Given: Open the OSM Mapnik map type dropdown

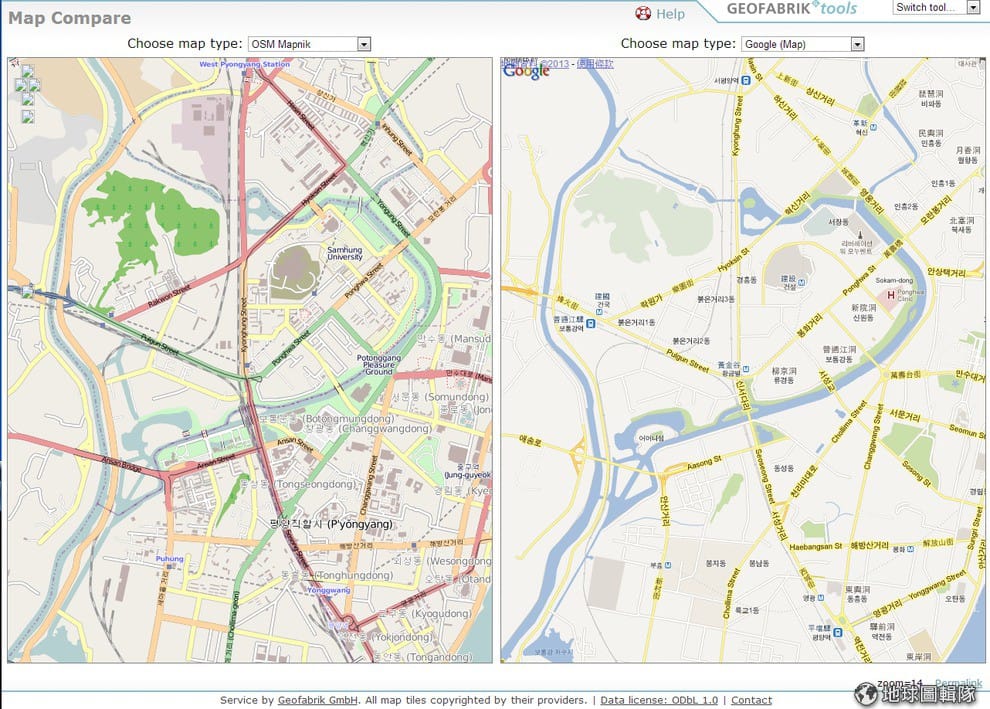Looking at the screenshot, I should coord(309,44).
